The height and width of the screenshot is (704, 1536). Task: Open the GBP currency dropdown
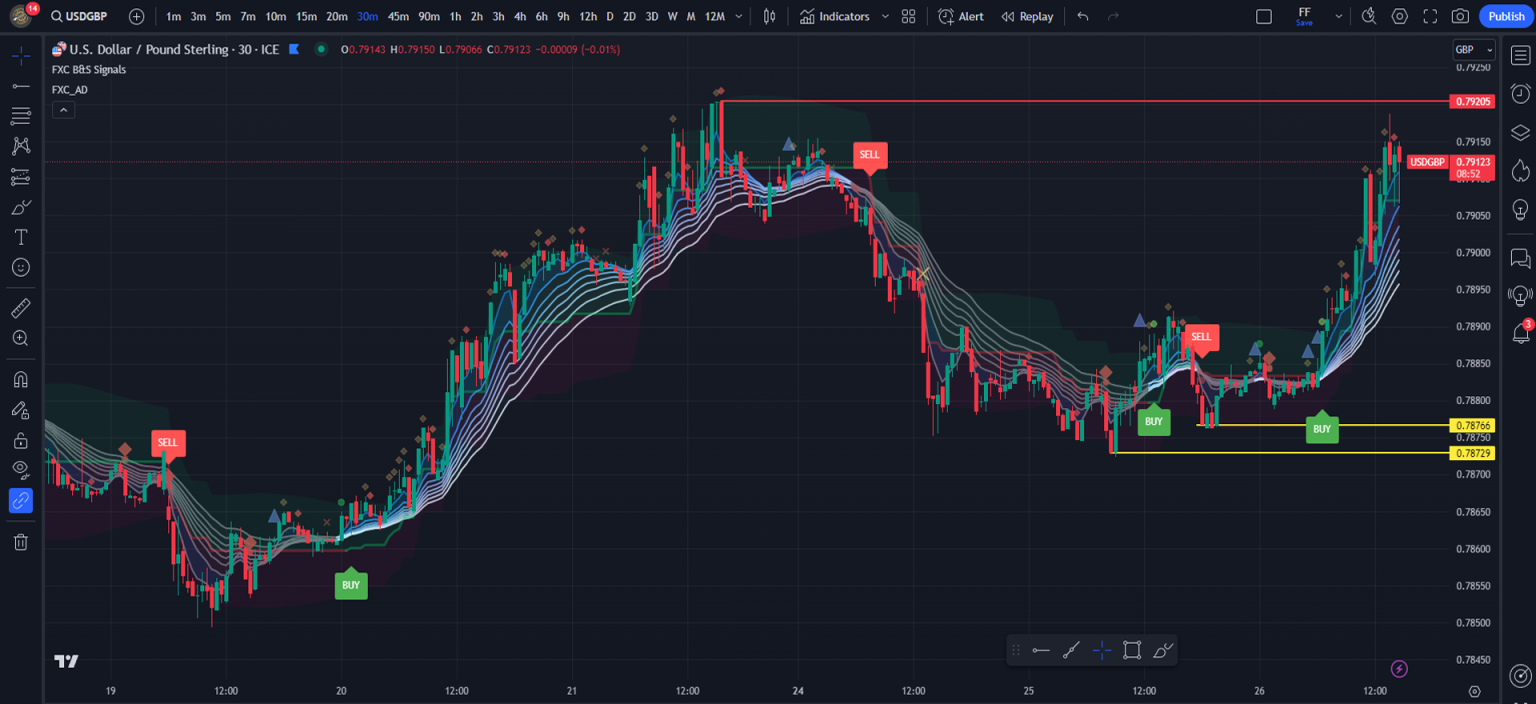click(x=1473, y=50)
